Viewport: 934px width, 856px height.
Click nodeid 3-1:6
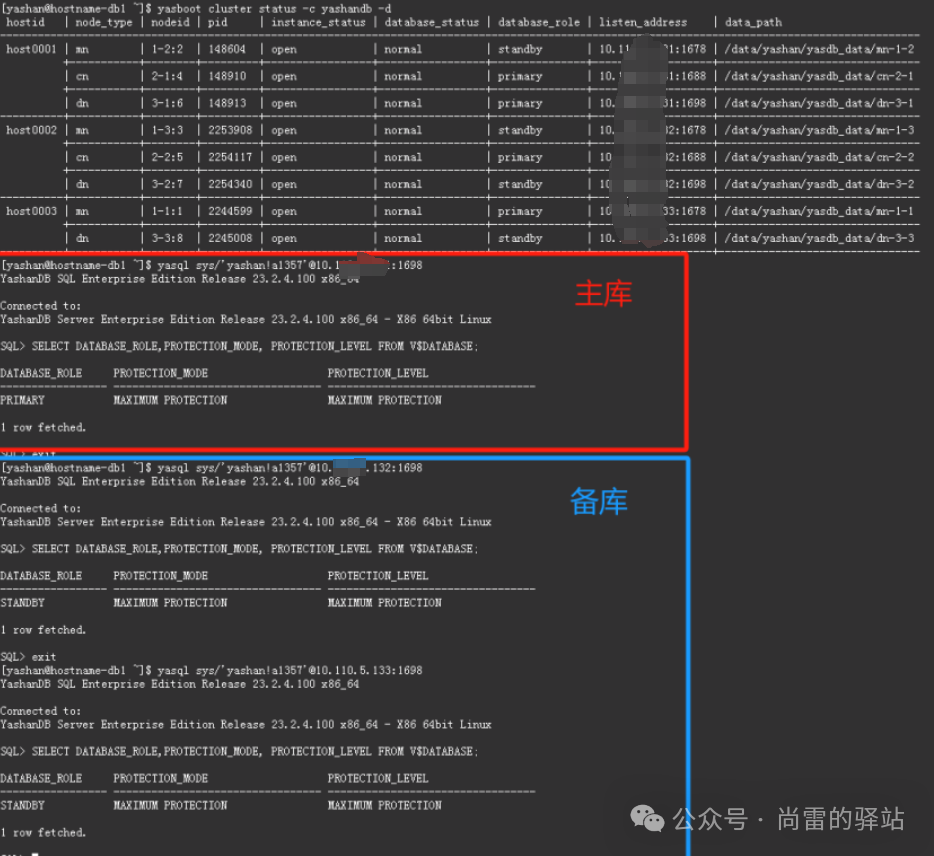click(x=167, y=104)
